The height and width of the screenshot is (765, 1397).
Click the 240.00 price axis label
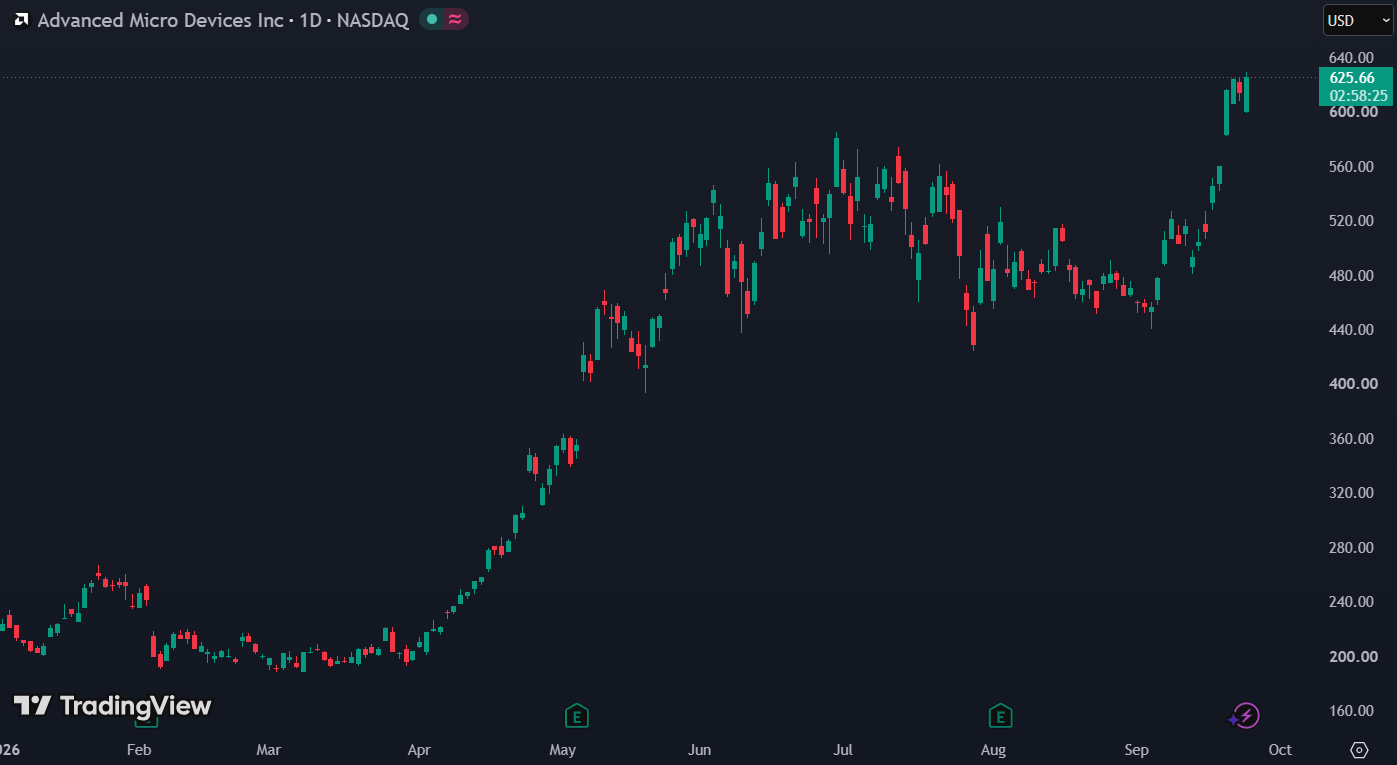point(1350,602)
